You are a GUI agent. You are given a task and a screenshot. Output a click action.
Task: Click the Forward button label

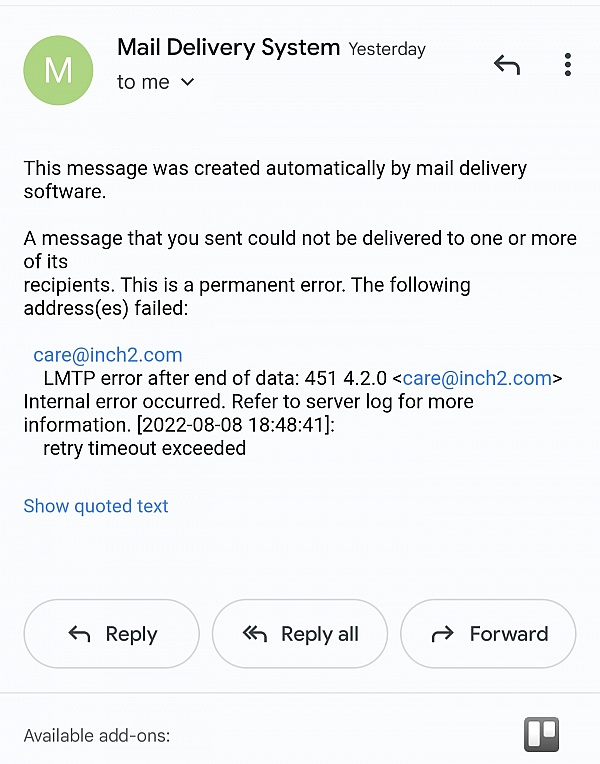509,634
